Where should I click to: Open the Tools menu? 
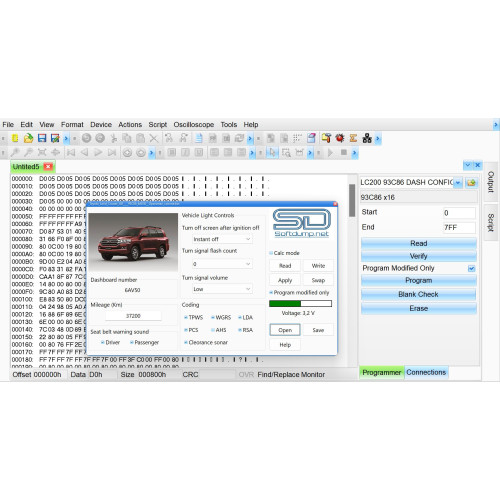(x=229, y=125)
